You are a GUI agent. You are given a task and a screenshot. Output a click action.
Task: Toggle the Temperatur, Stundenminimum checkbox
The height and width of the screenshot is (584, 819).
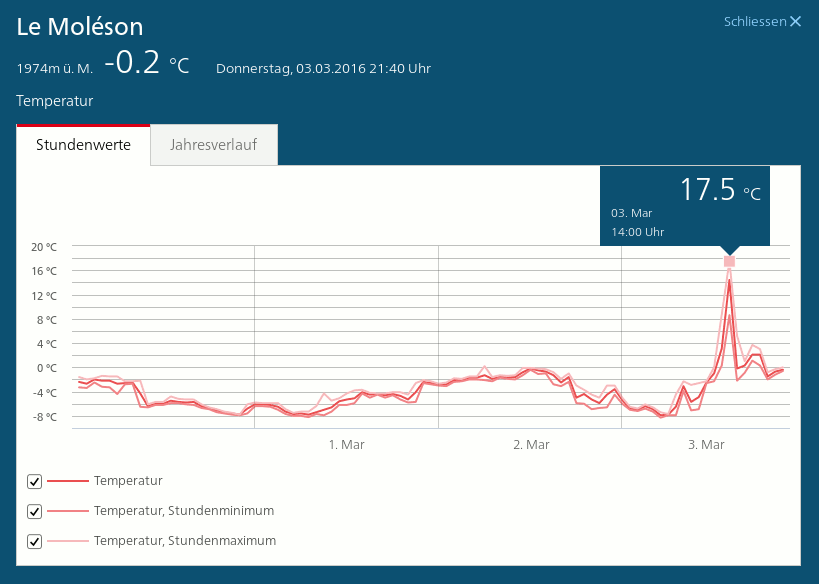pos(35,512)
